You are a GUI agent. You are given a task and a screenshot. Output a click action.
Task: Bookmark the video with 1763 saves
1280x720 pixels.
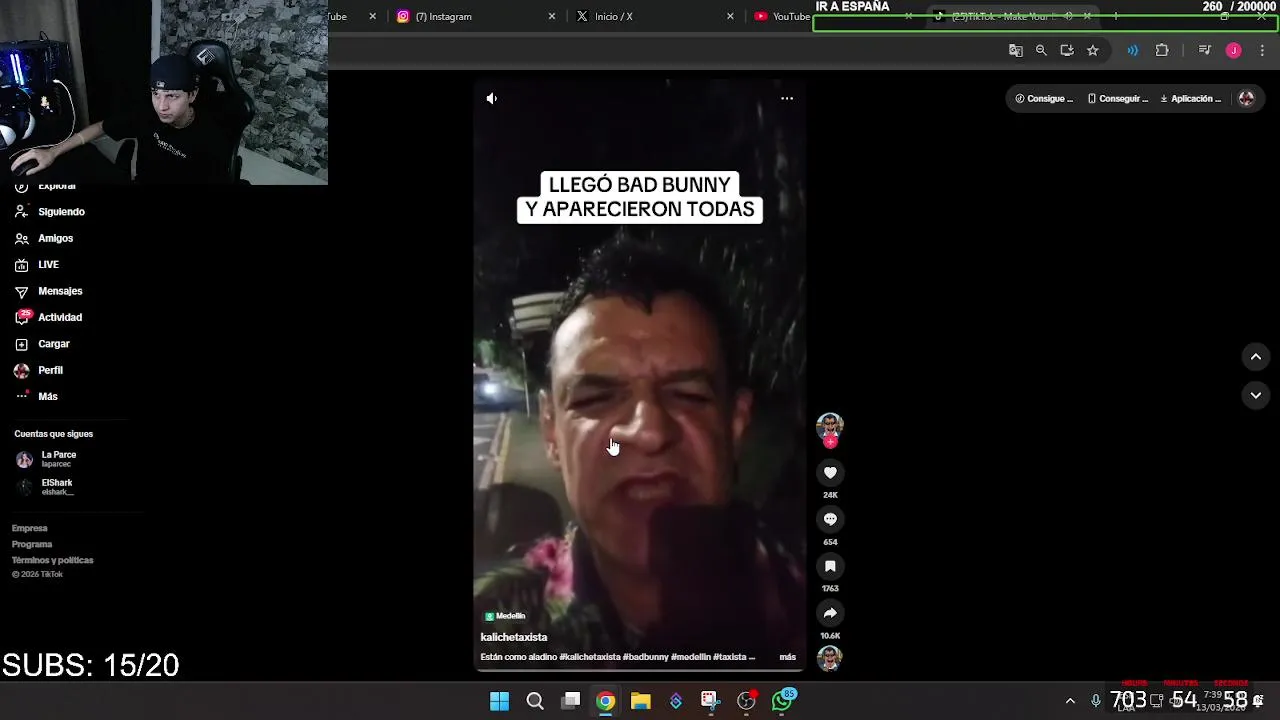[x=830, y=566]
